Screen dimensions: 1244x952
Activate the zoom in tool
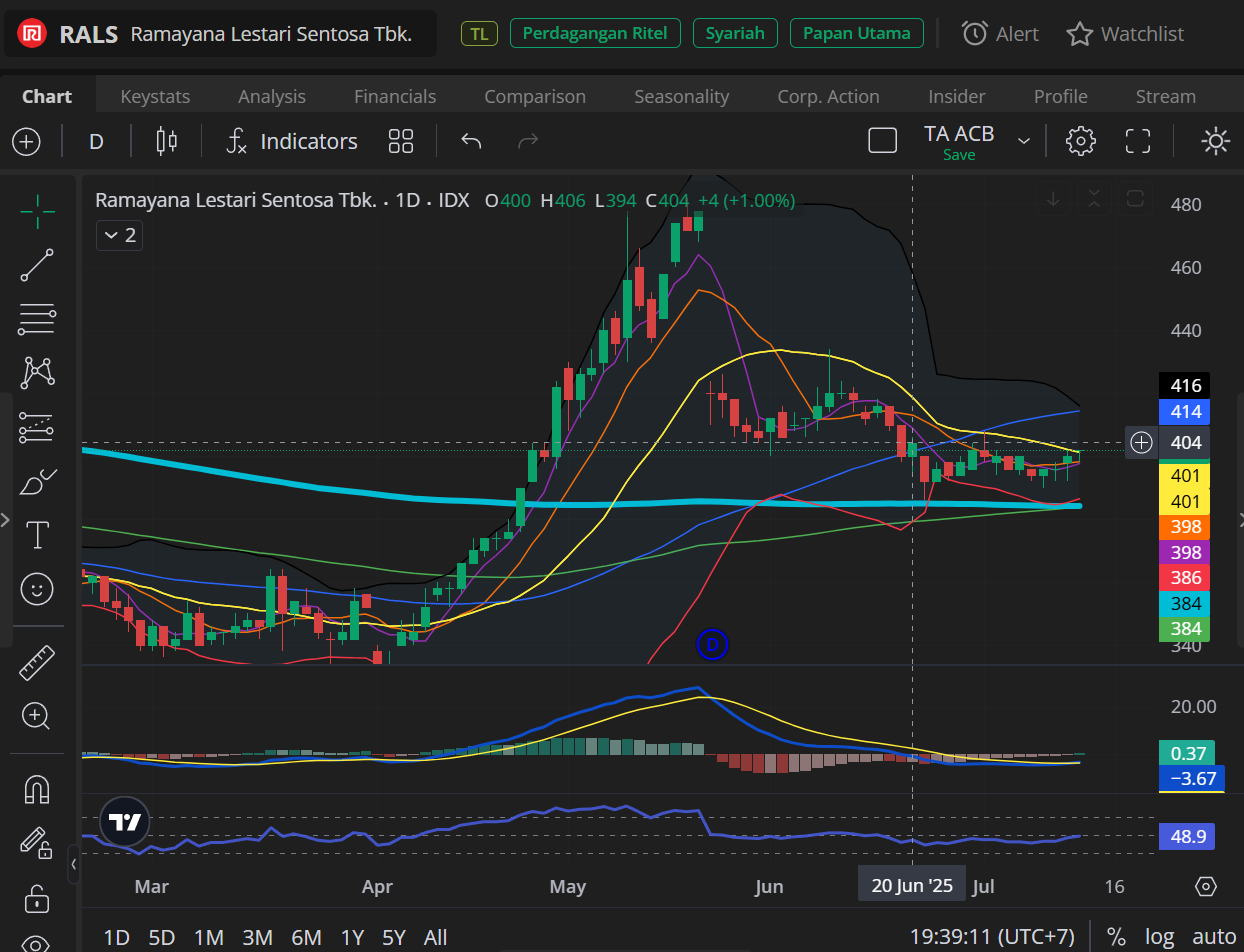37,715
